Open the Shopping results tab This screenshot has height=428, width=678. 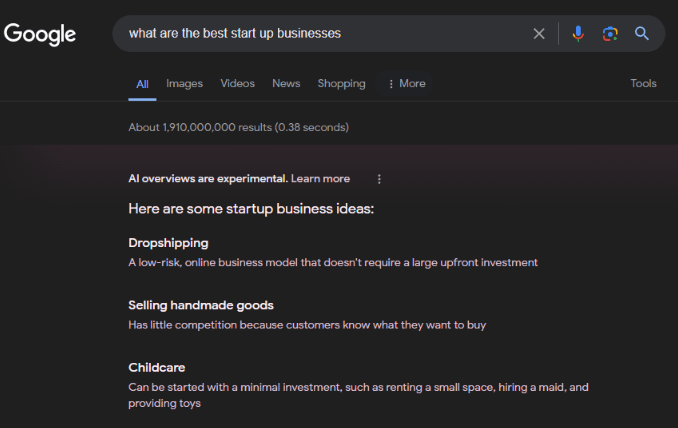click(x=341, y=84)
